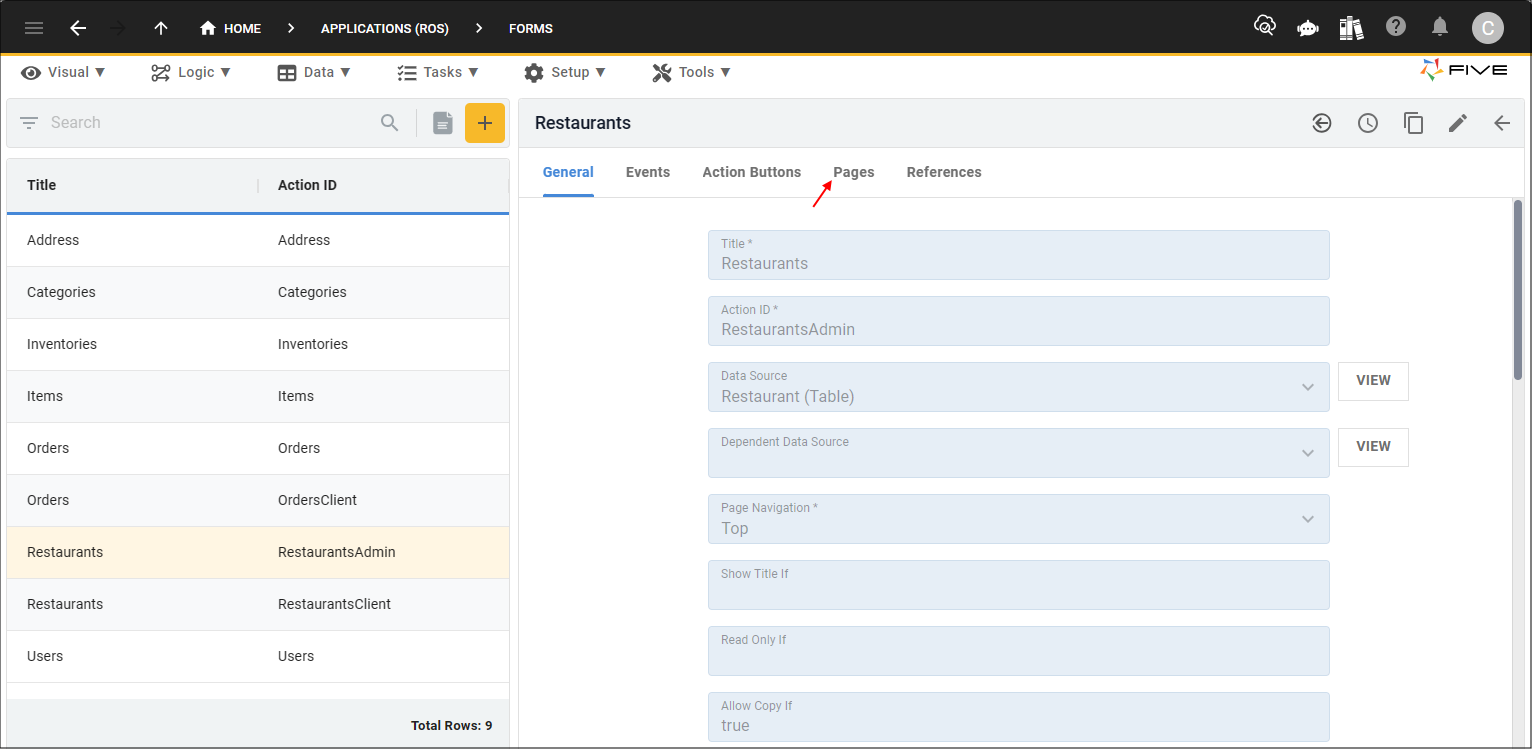Viewport: 1532px width, 749px height.
Task: Open the library books icon
Action: tap(1352, 28)
